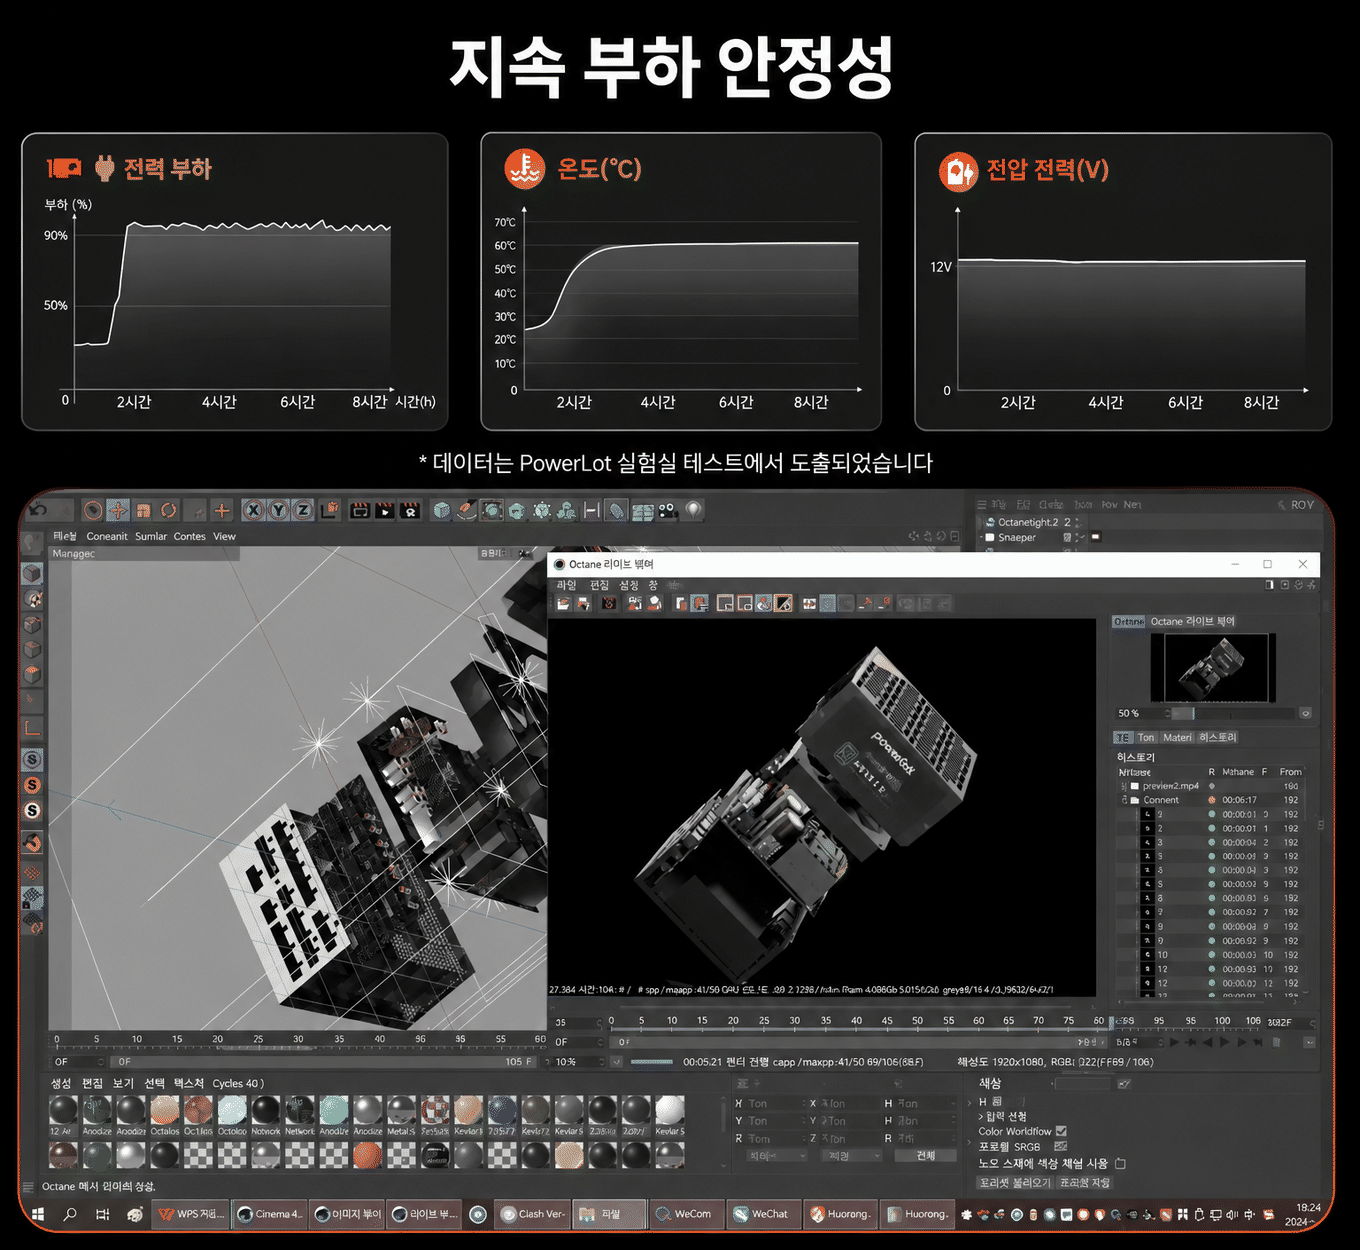Screen dimensions: 1360x1250
Task: Toggle the X axis lock
Action: (x=254, y=510)
